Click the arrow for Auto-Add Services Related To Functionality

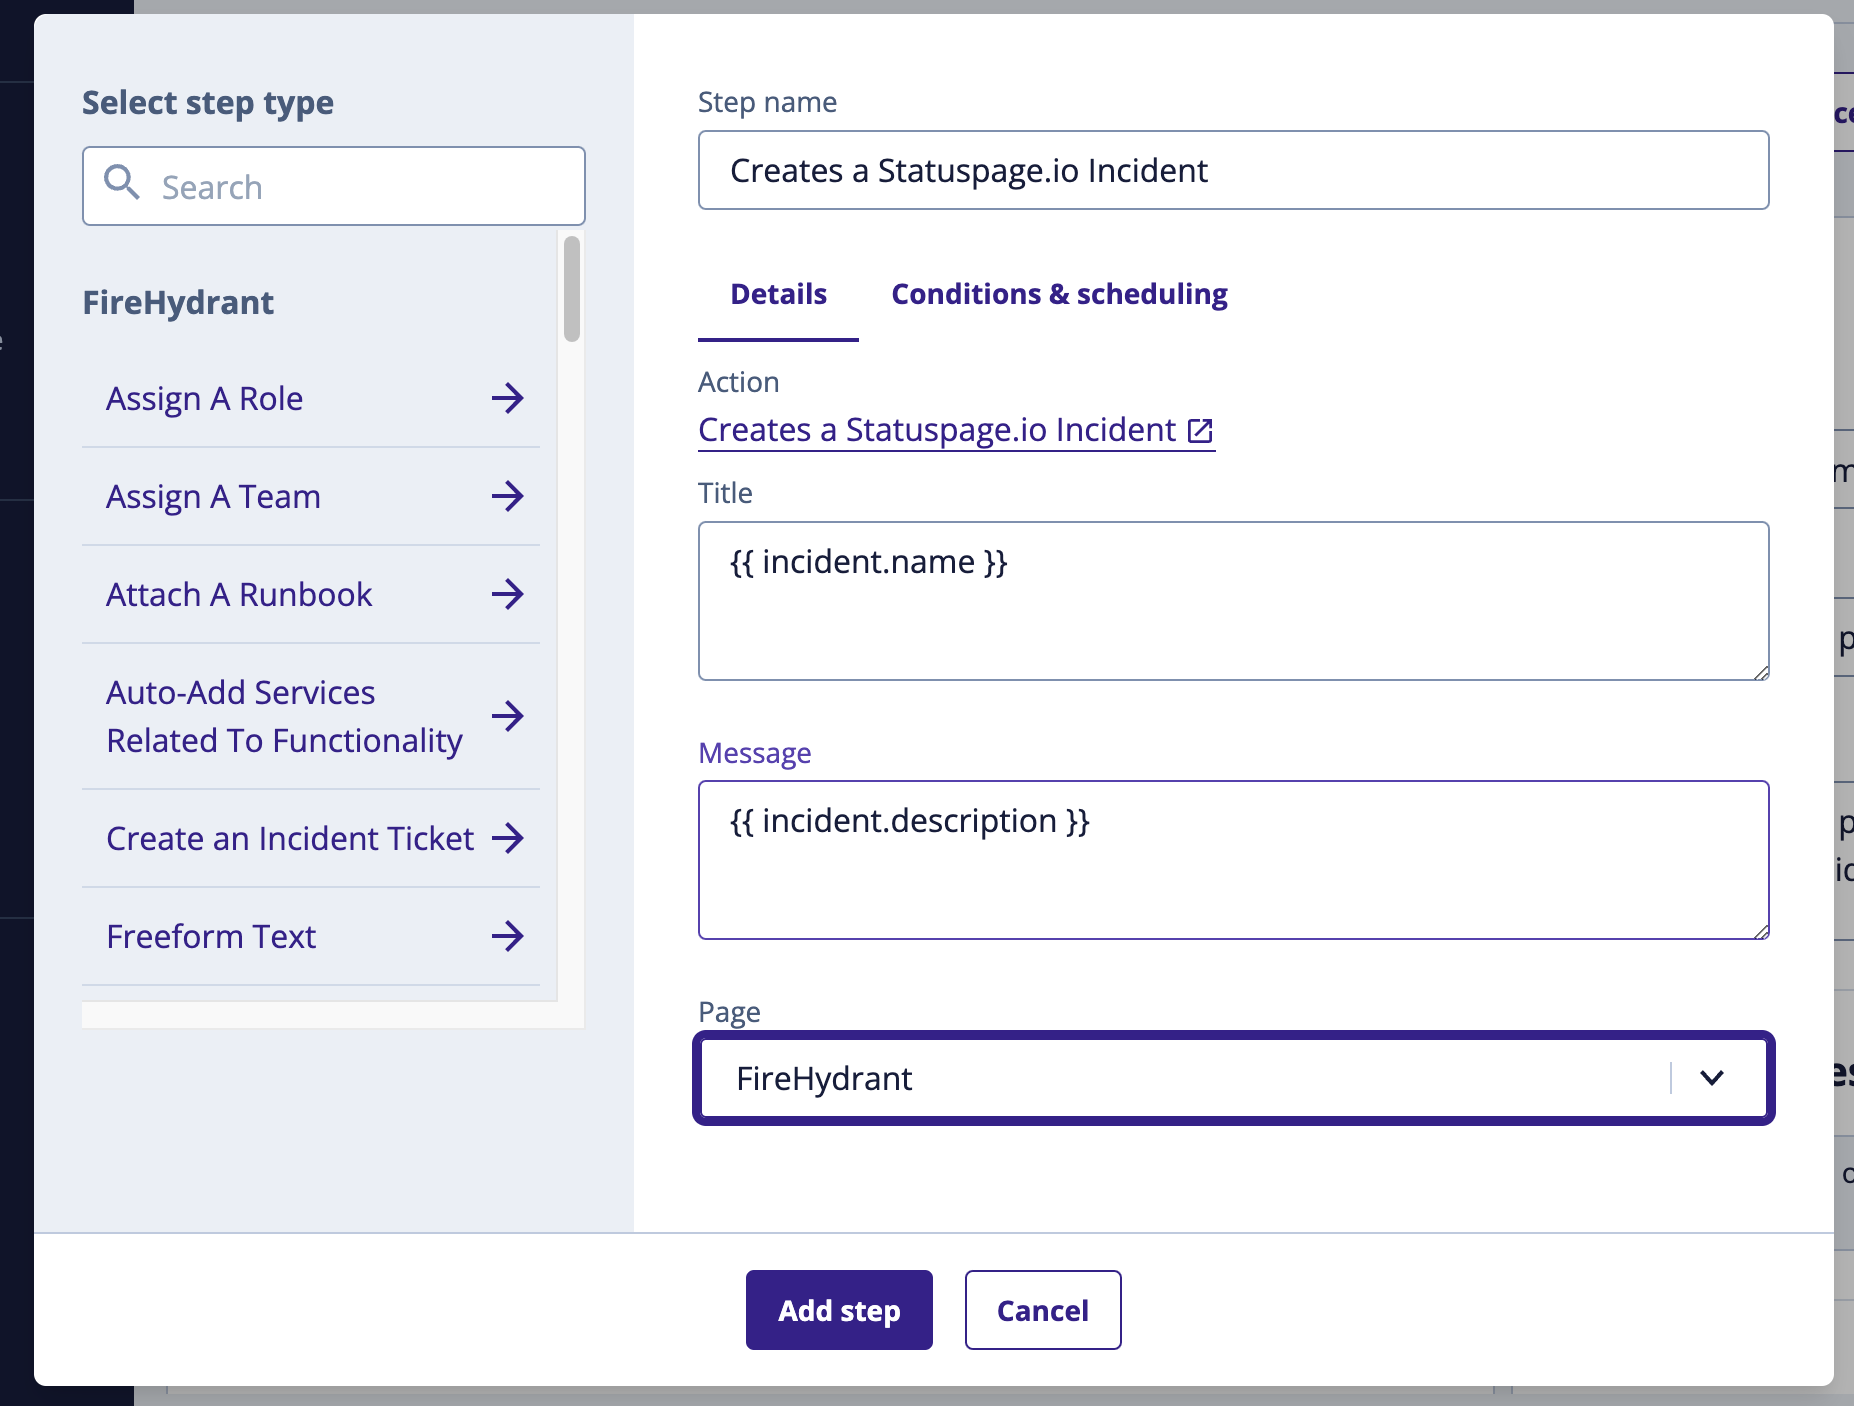tap(509, 716)
